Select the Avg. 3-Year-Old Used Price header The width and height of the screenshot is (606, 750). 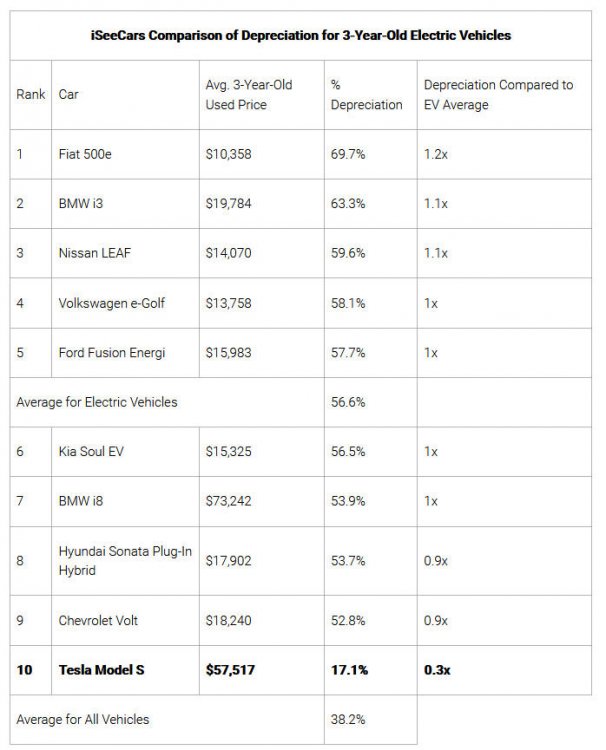coord(247,94)
